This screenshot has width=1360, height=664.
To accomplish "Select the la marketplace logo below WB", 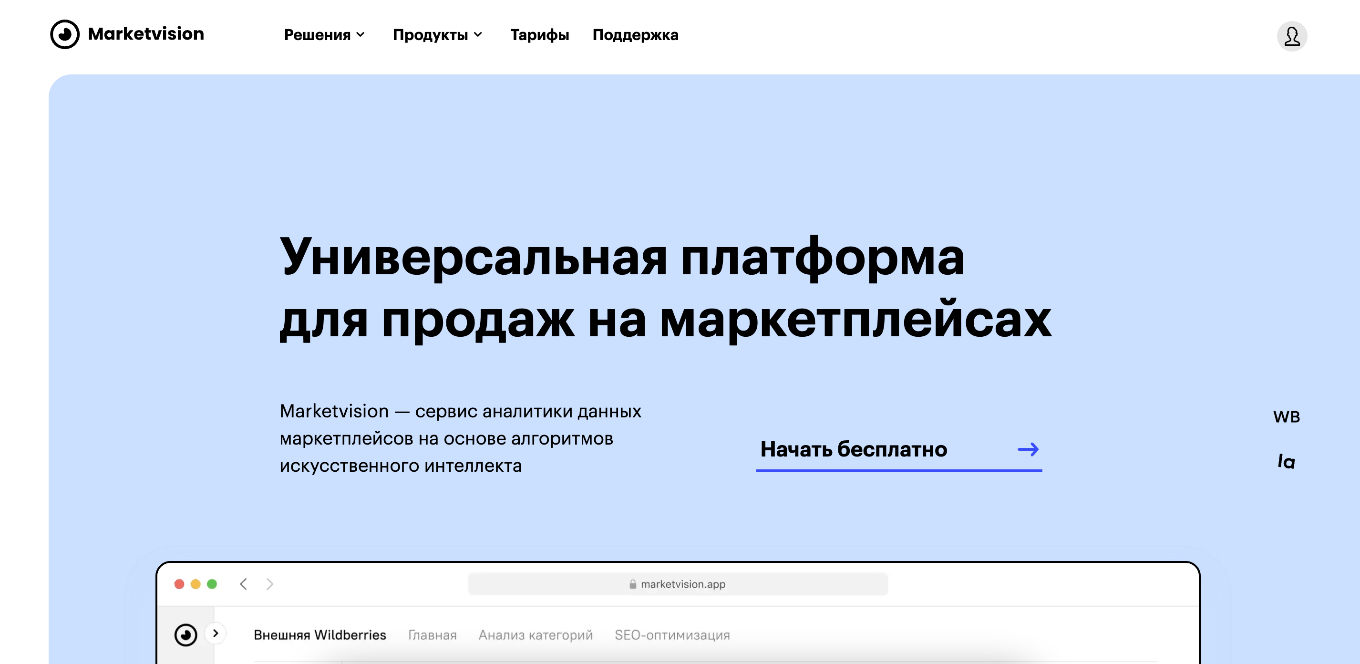I will click(x=1287, y=461).
